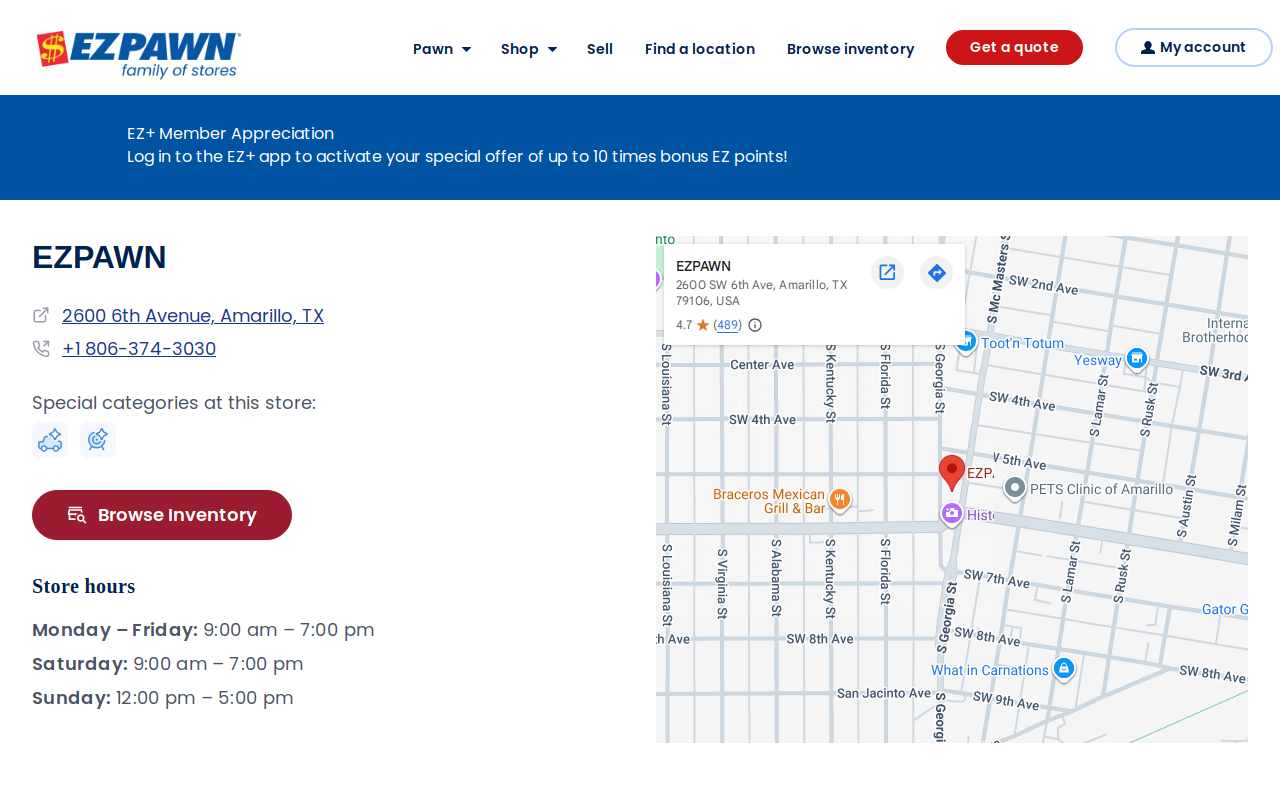This screenshot has height=800, width=1280.
Task: Open Browse inventory in navigation bar
Action: pos(850,48)
